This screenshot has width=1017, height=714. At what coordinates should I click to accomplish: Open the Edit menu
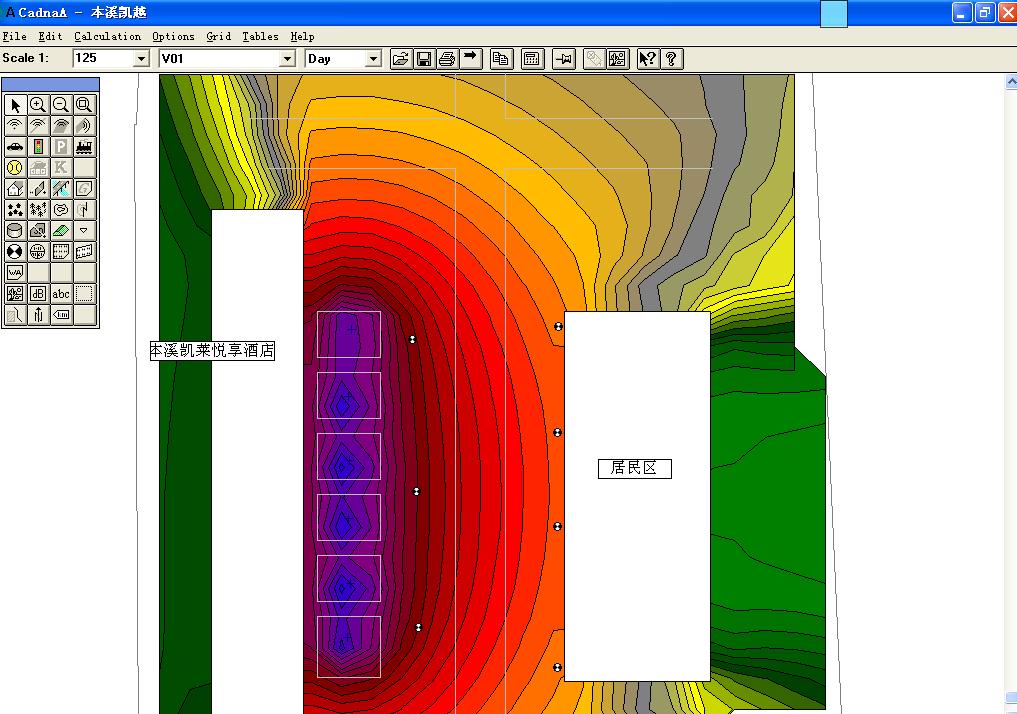(51, 36)
